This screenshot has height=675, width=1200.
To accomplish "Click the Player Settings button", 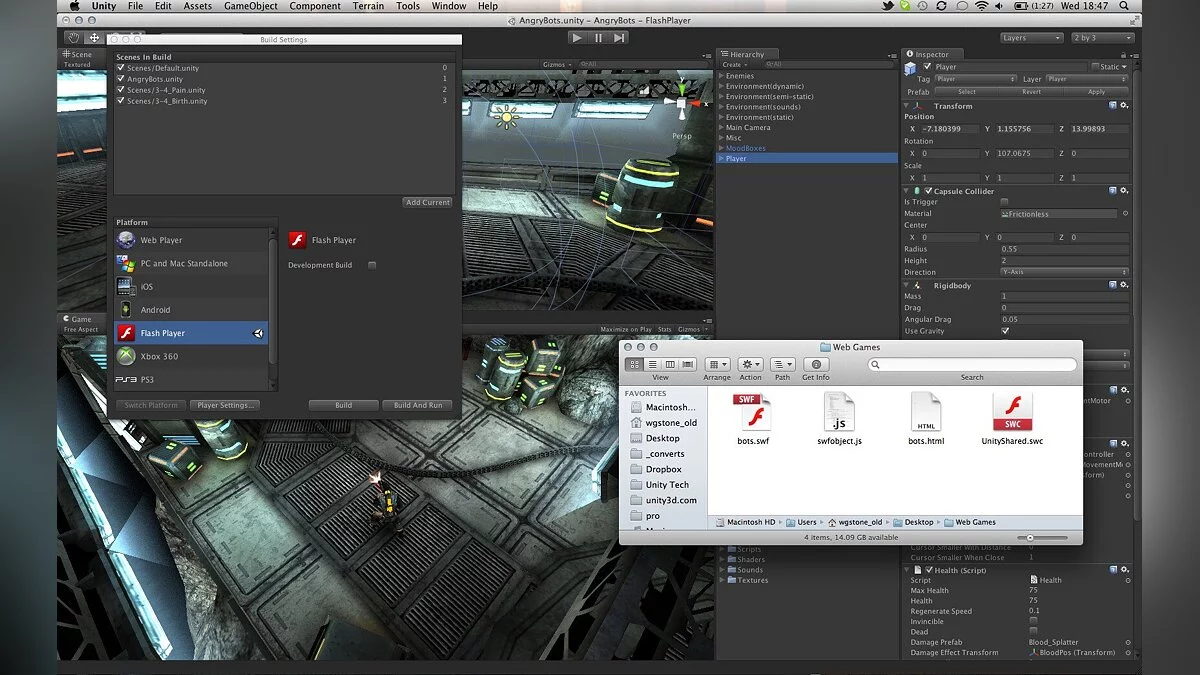I will [227, 405].
